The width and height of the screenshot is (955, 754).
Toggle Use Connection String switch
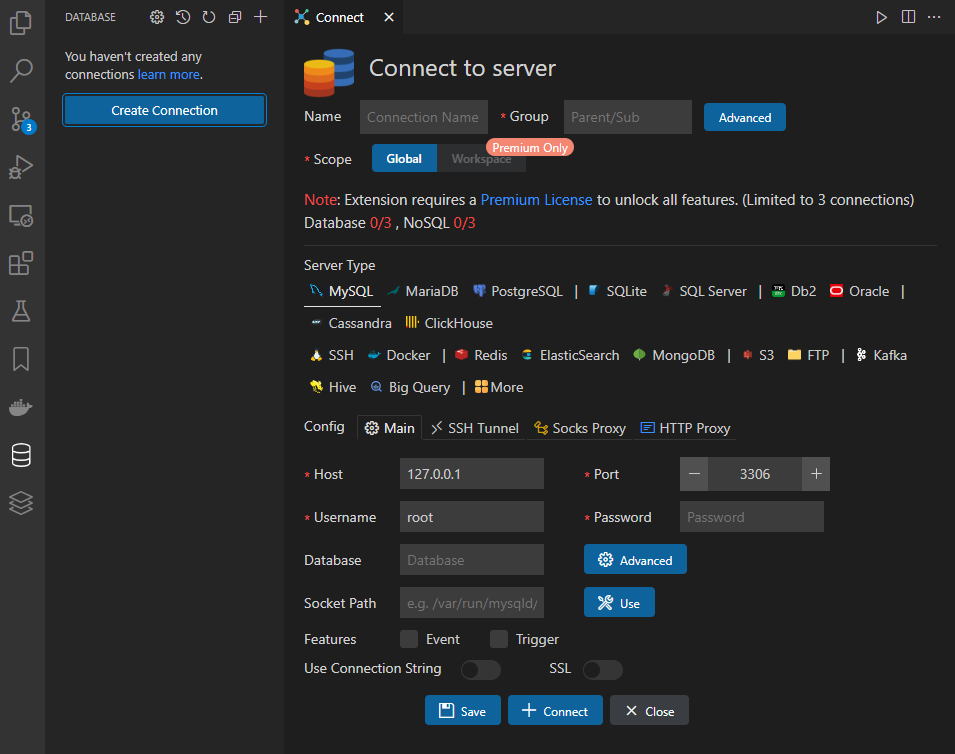(481, 669)
